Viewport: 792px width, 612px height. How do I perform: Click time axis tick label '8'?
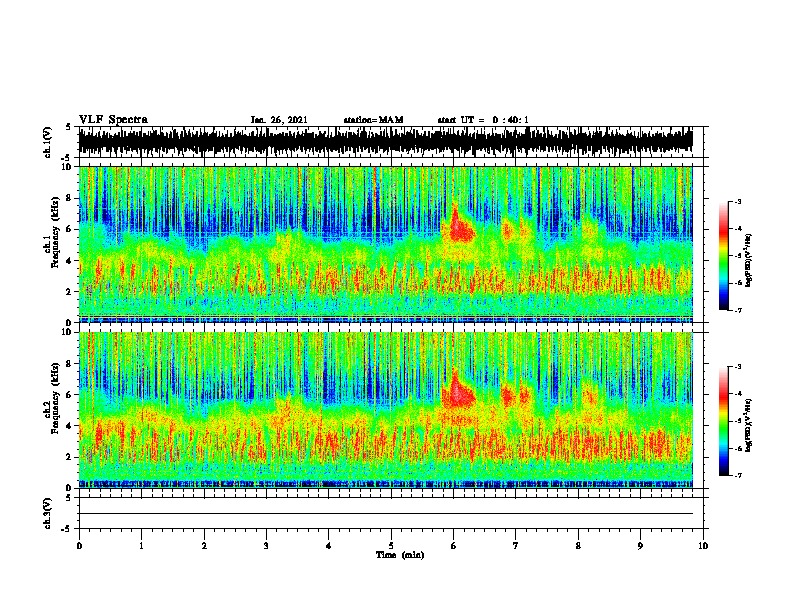tap(578, 546)
